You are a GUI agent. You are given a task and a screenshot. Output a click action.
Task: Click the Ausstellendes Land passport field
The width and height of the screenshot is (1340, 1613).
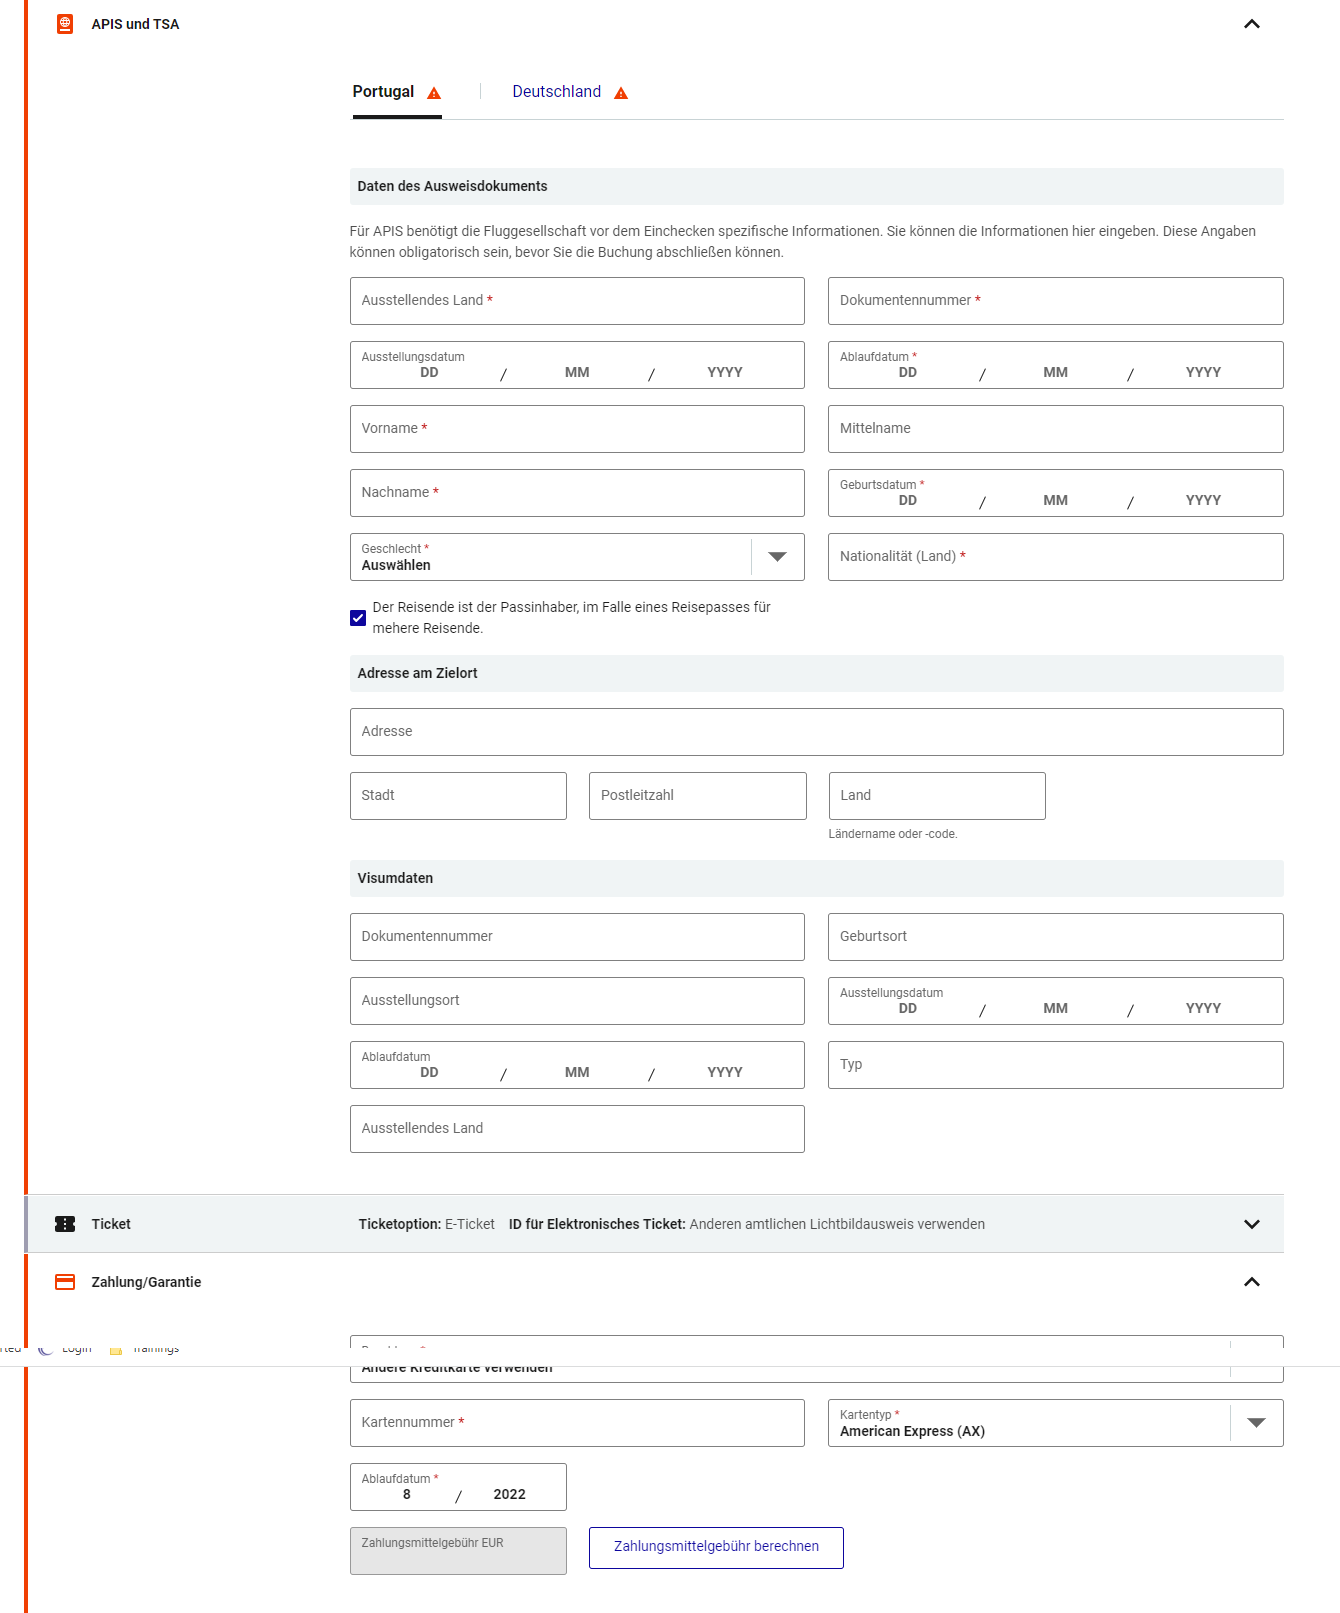[577, 301]
